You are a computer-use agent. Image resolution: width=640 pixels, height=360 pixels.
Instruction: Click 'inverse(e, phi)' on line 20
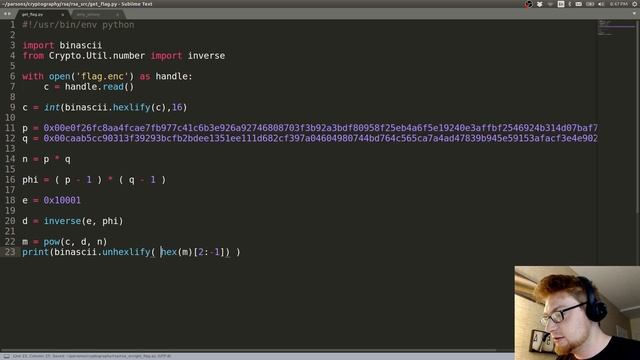(83, 221)
